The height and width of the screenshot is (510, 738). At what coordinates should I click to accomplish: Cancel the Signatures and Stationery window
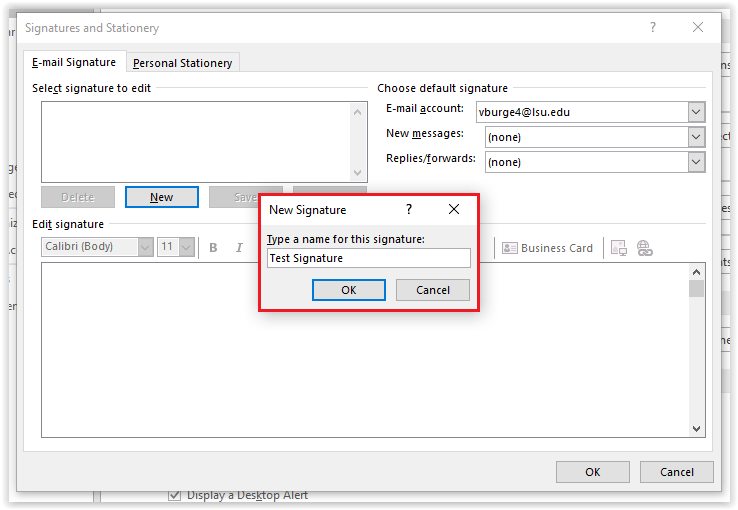point(676,472)
